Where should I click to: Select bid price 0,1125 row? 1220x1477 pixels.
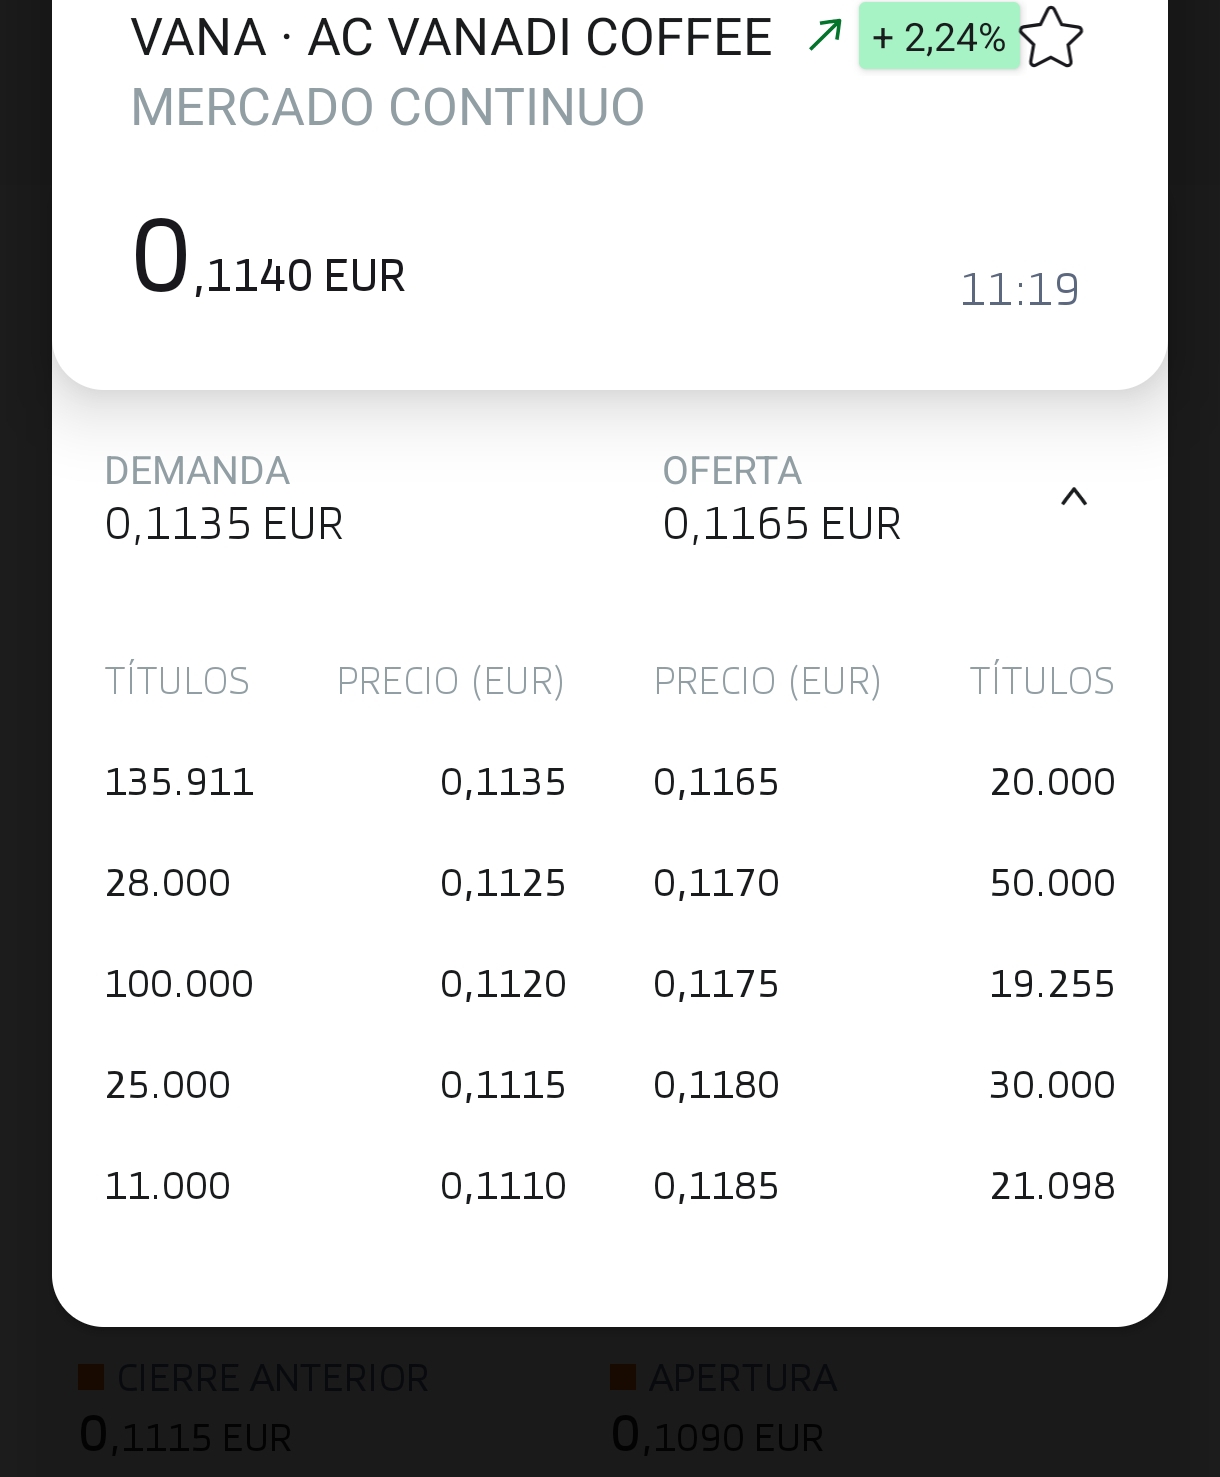point(503,883)
